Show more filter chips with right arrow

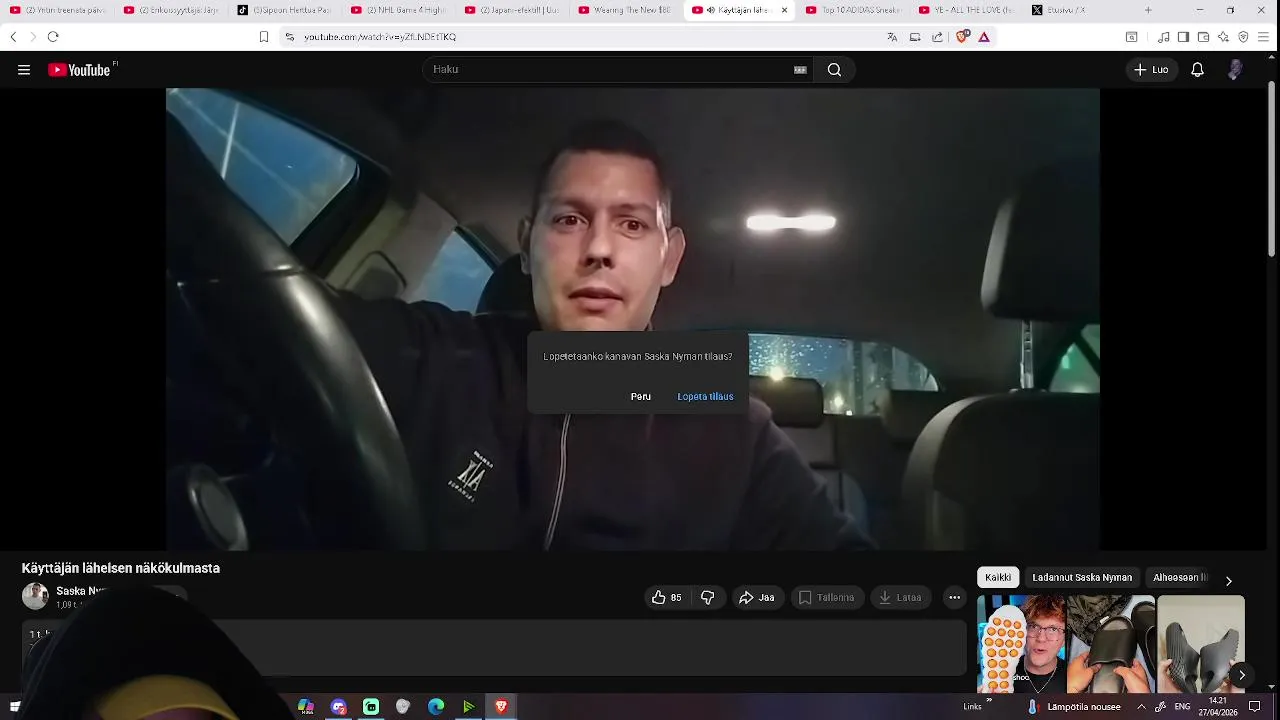pos(1229,580)
